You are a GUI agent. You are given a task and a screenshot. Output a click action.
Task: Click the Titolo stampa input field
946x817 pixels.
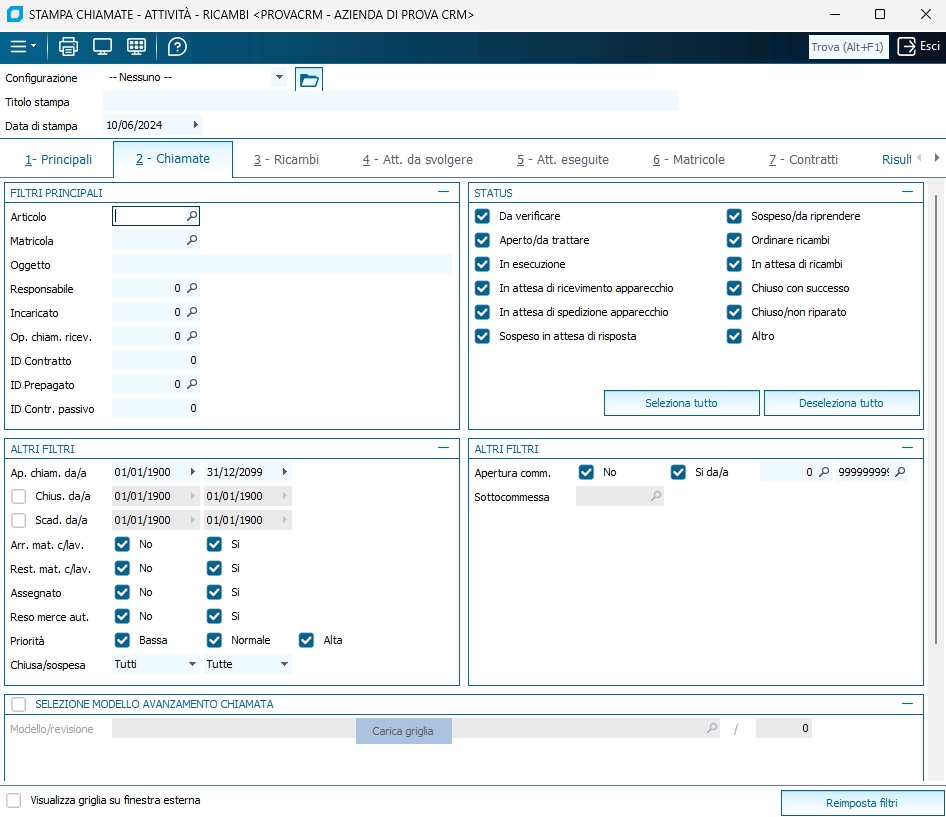click(390, 102)
